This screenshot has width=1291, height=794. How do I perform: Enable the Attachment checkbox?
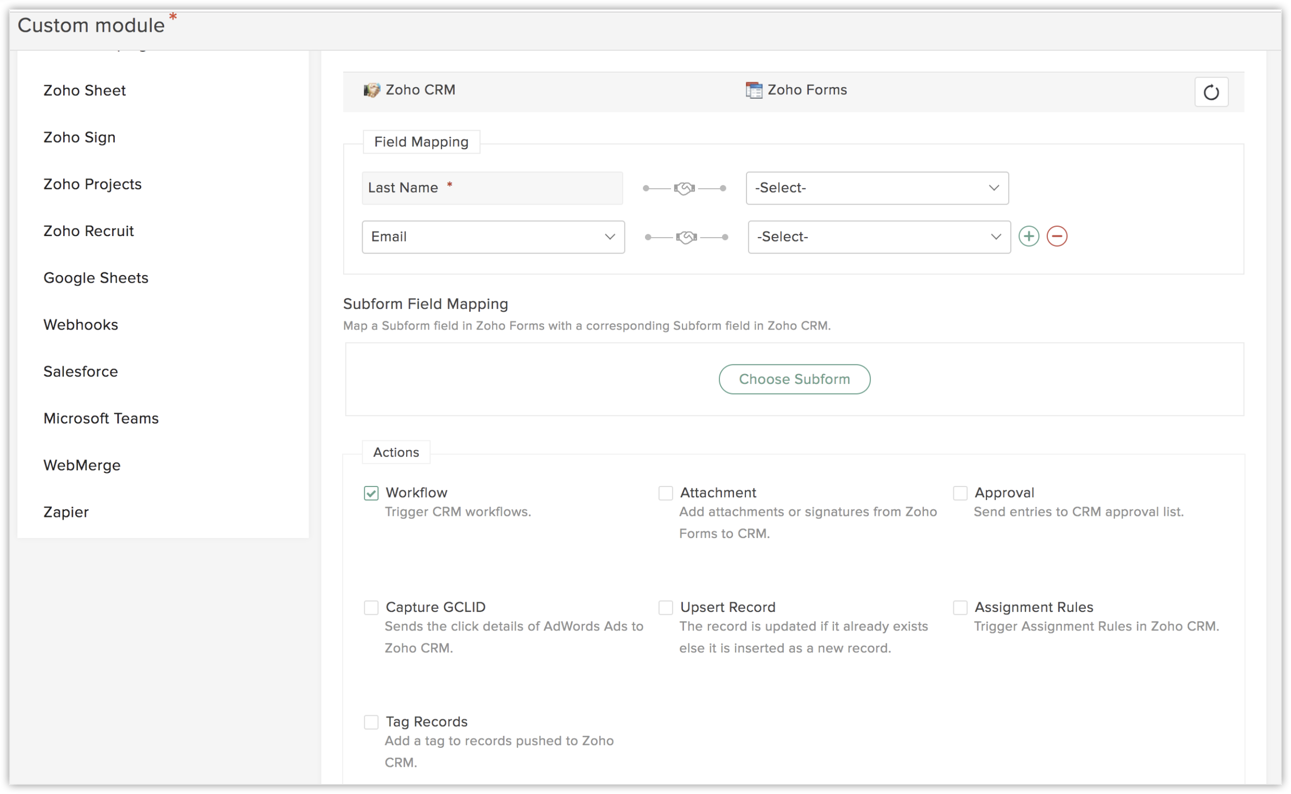click(666, 493)
